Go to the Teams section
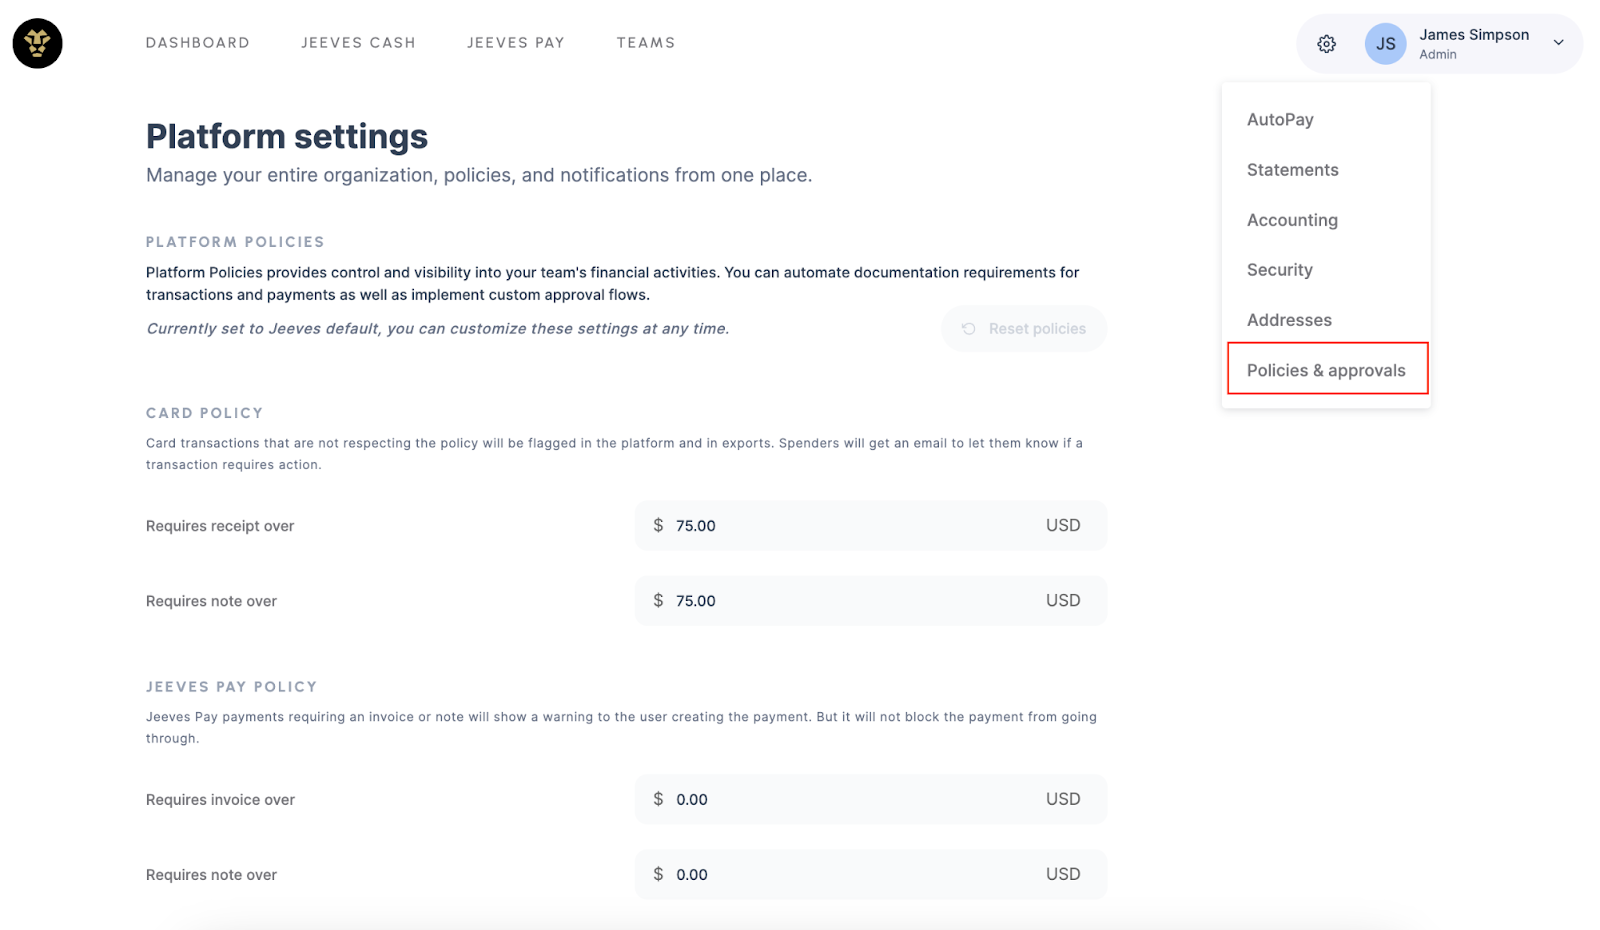1600x930 pixels. 645,42
